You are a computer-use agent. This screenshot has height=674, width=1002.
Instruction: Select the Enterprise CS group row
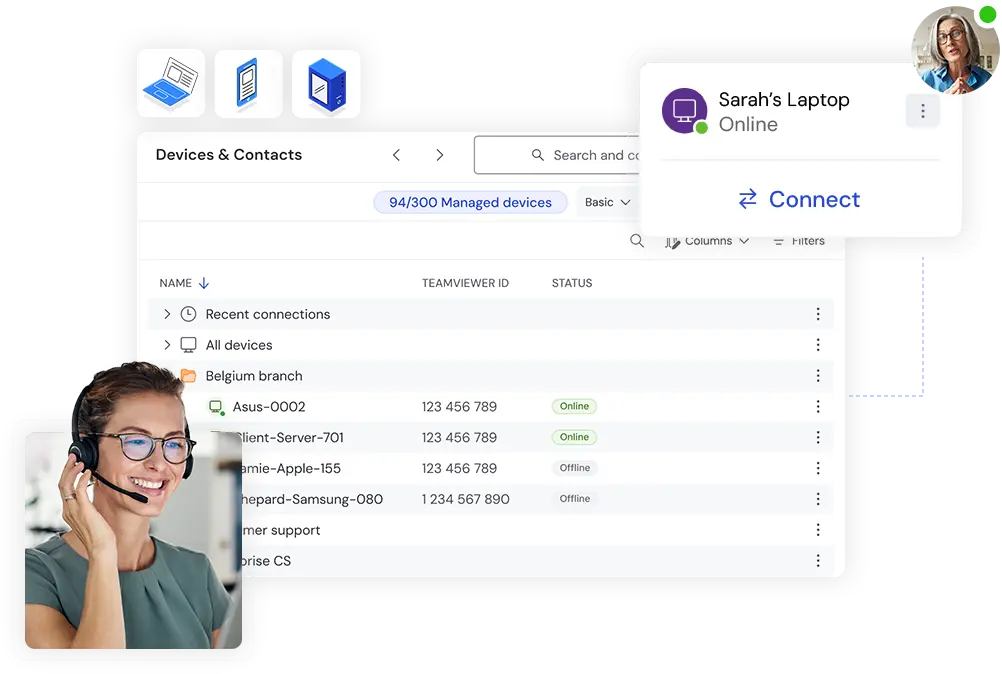[537, 560]
